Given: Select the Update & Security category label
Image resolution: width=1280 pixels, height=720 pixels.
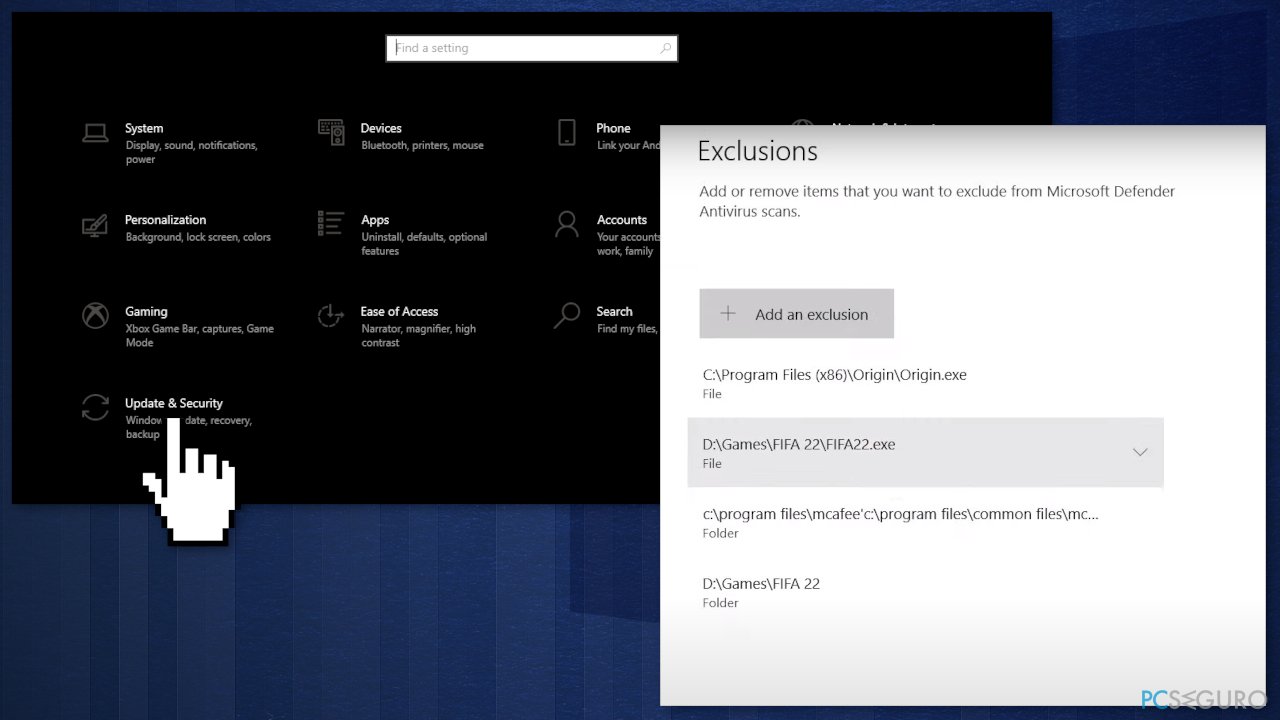Looking at the screenshot, I should tap(173, 403).
